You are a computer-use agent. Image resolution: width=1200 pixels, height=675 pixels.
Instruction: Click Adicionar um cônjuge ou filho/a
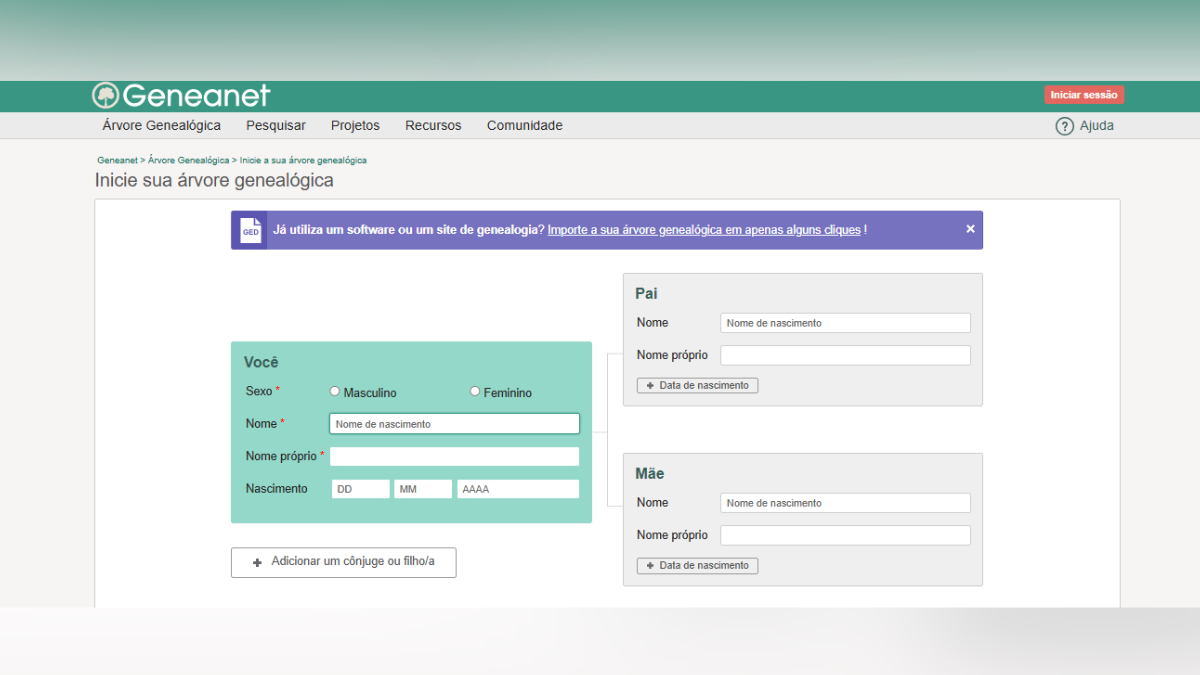(343, 562)
